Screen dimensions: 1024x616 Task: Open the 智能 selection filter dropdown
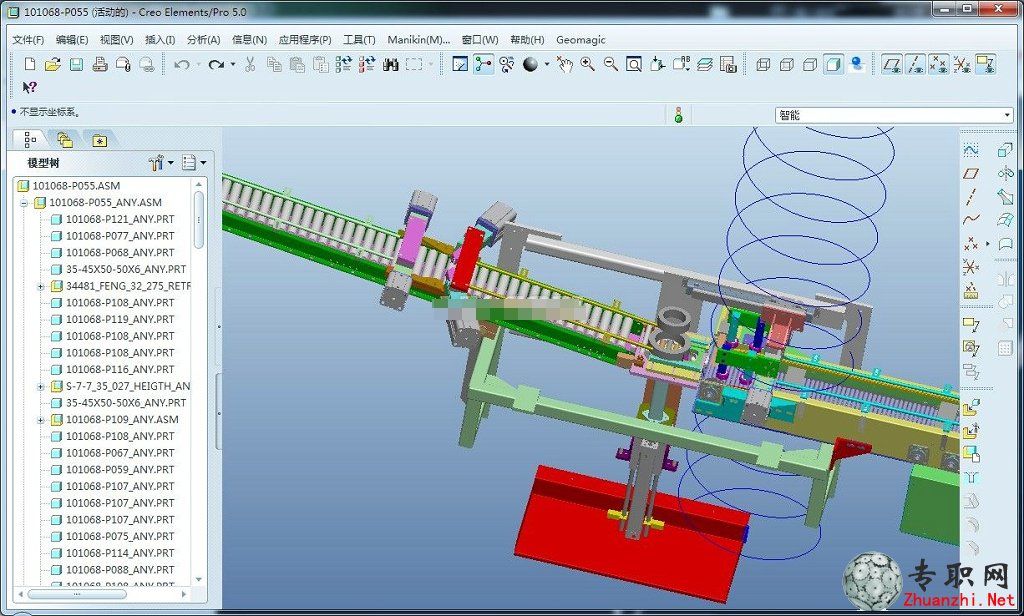pos(893,115)
